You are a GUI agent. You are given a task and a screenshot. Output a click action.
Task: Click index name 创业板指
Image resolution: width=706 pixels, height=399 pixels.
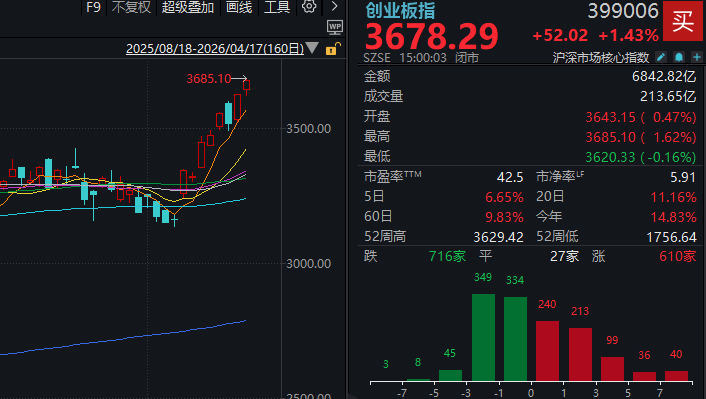pos(400,10)
